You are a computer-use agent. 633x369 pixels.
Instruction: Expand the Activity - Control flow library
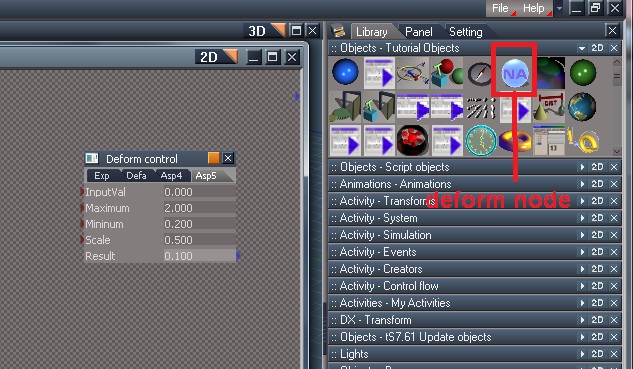point(582,286)
